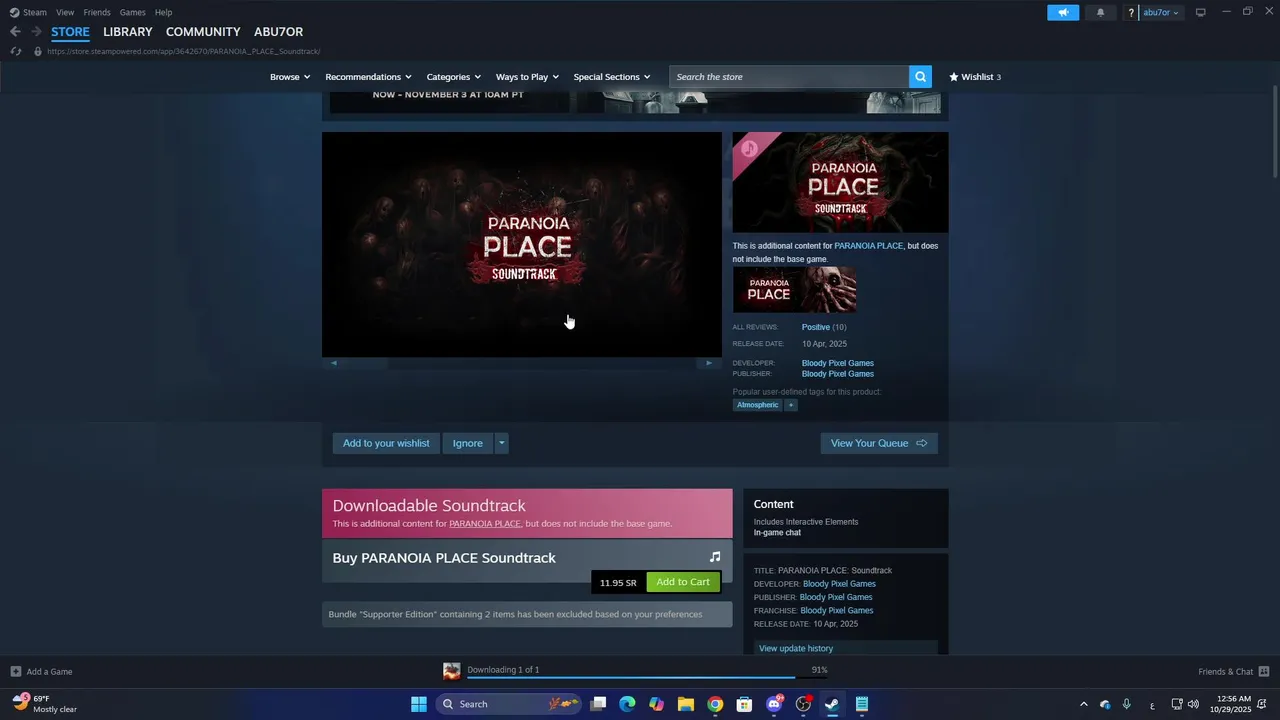Show hidden system tray icons
Viewport: 1280px width, 720px height.
pyautogui.click(x=1083, y=704)
